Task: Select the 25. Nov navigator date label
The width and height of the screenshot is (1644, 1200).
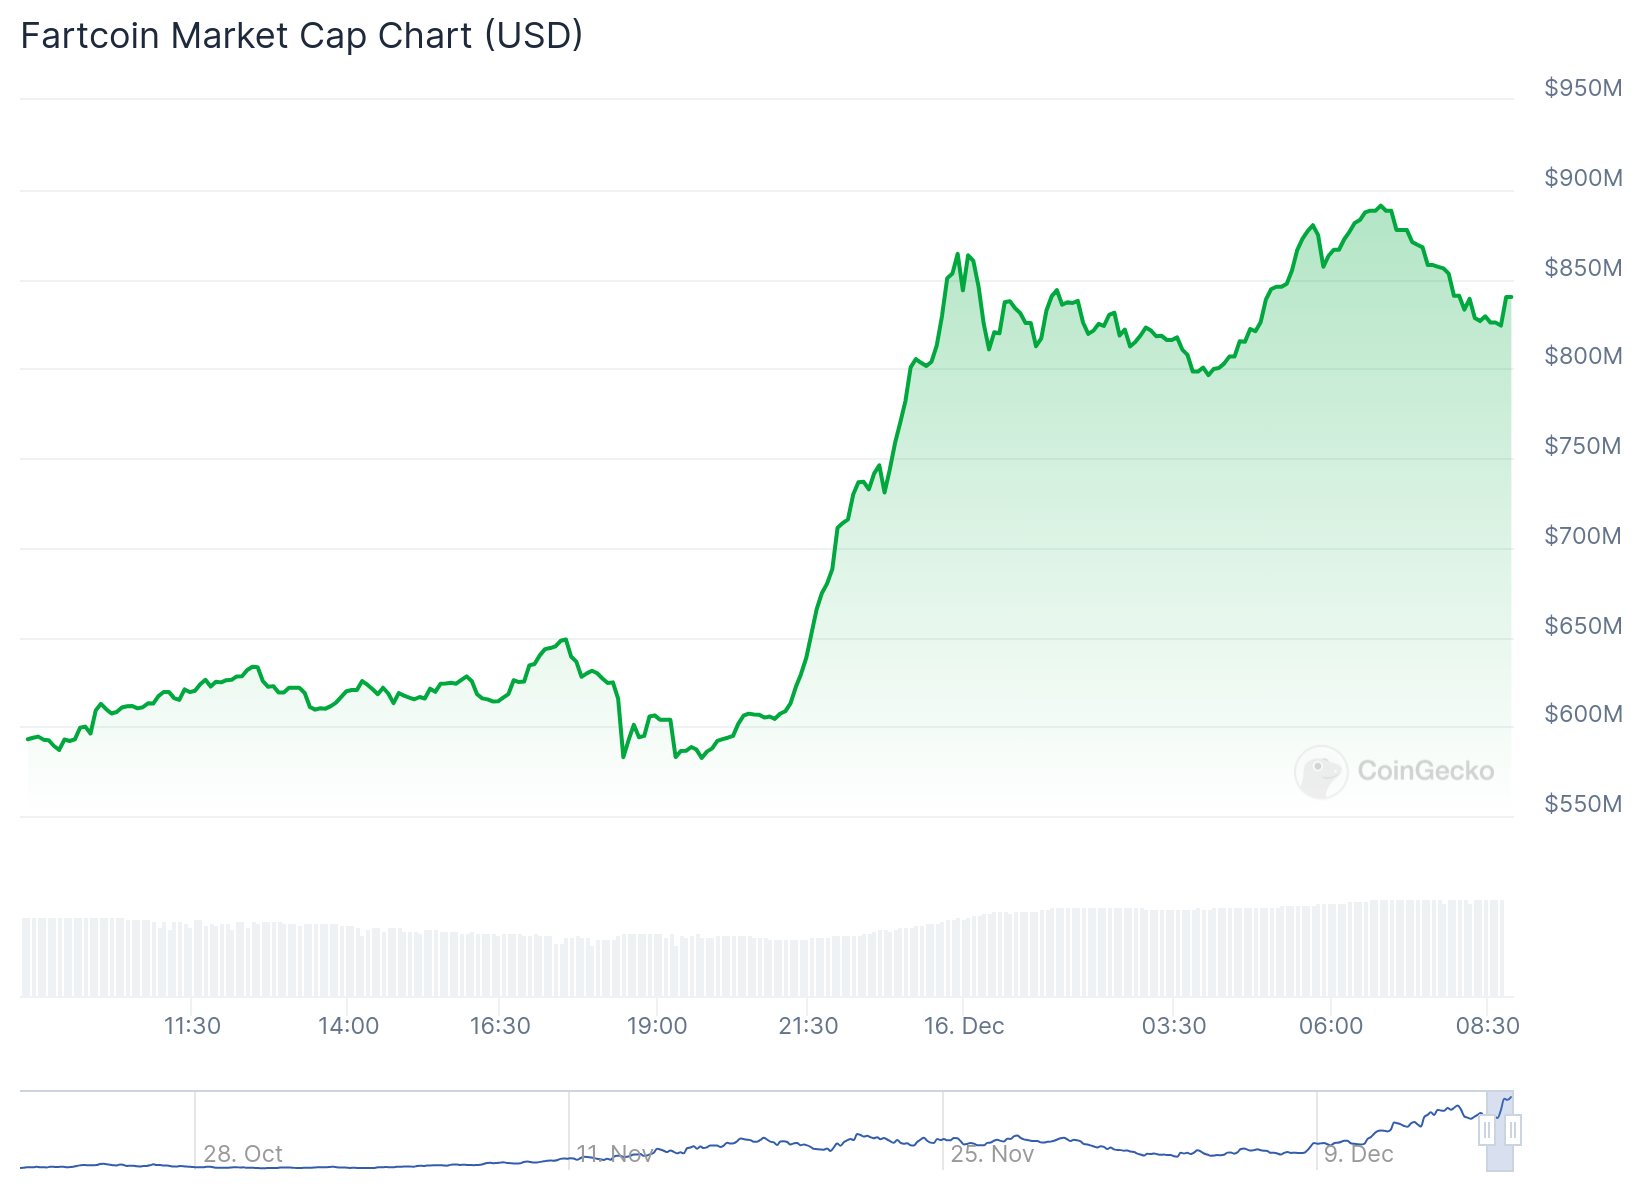Action: coord(992,1154)
